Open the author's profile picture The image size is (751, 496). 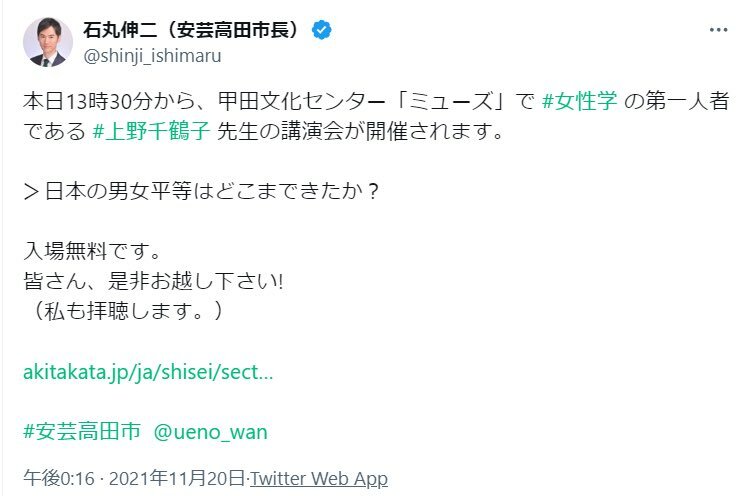point(46,41)
